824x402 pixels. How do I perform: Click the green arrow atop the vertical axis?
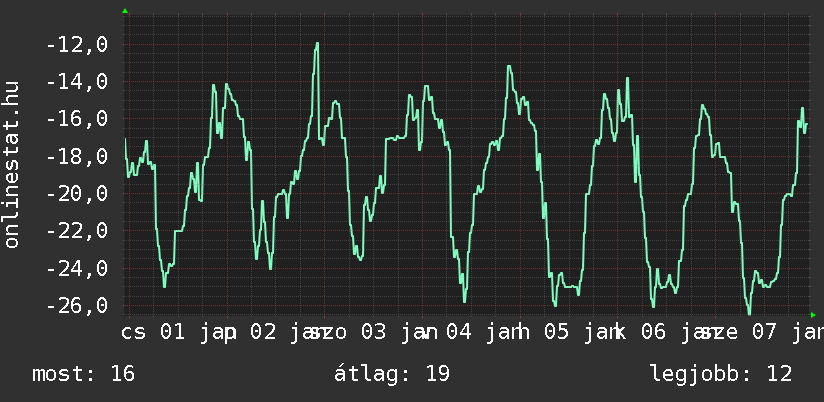(125, 11)
